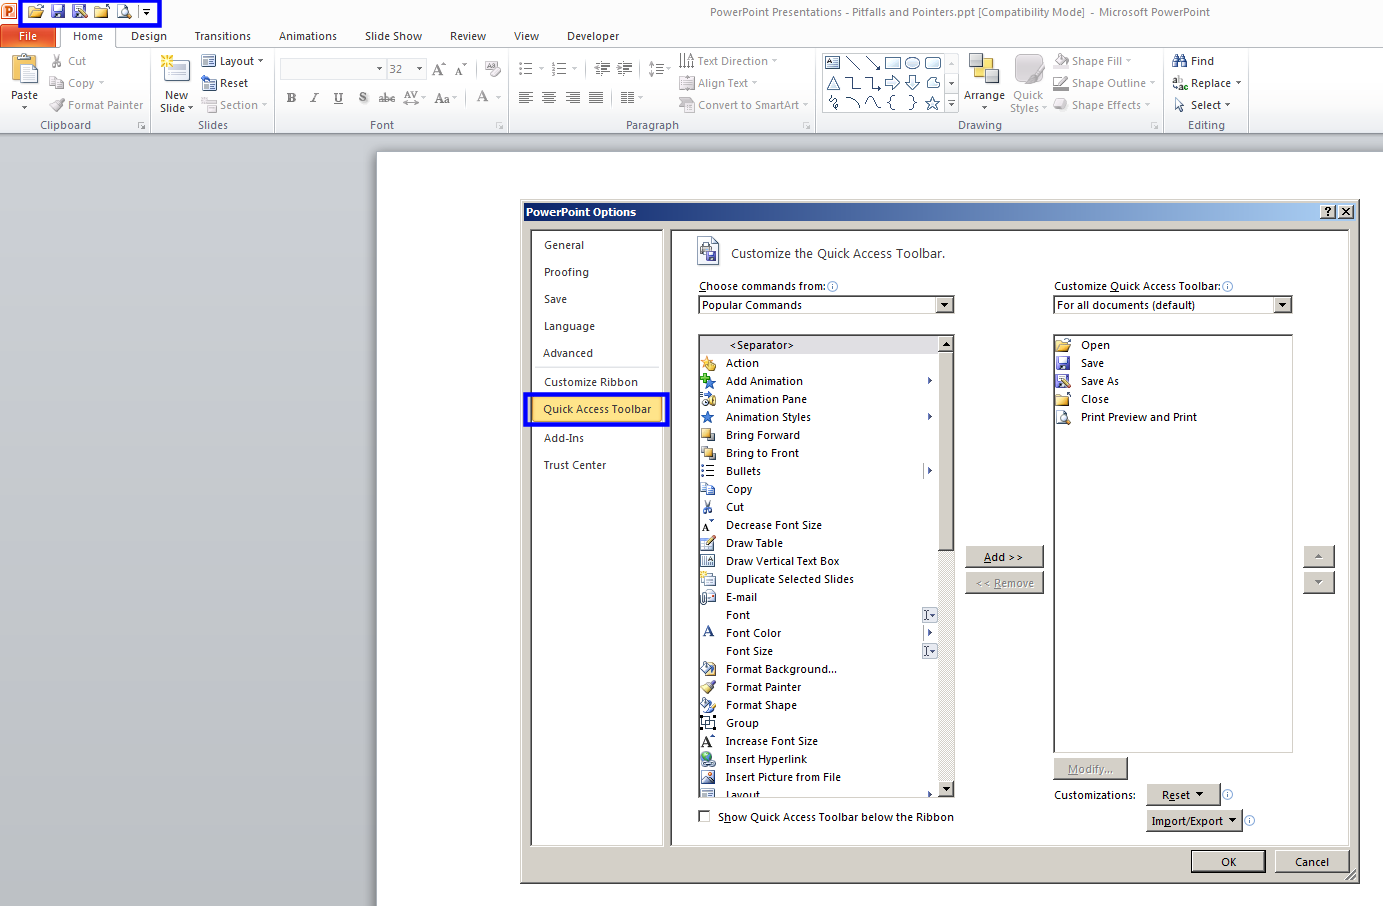Select Customize Ribbon in options sidebar
Screen dimensions: 1383x906
591,382
